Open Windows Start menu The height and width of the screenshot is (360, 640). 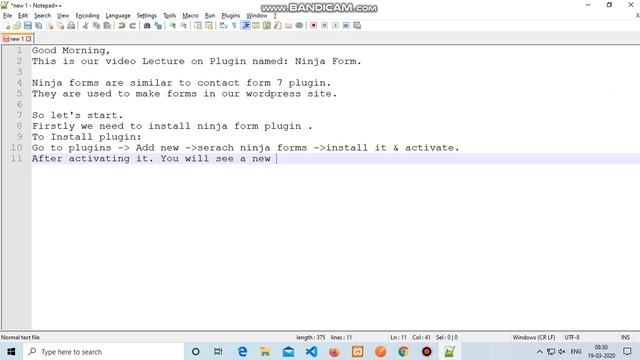11,351
